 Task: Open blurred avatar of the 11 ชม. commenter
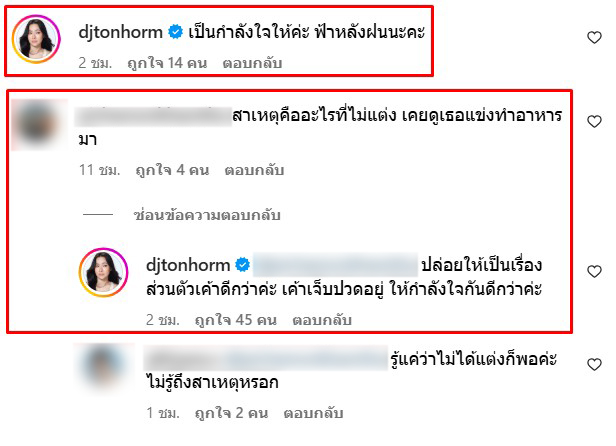click(37, 124)
